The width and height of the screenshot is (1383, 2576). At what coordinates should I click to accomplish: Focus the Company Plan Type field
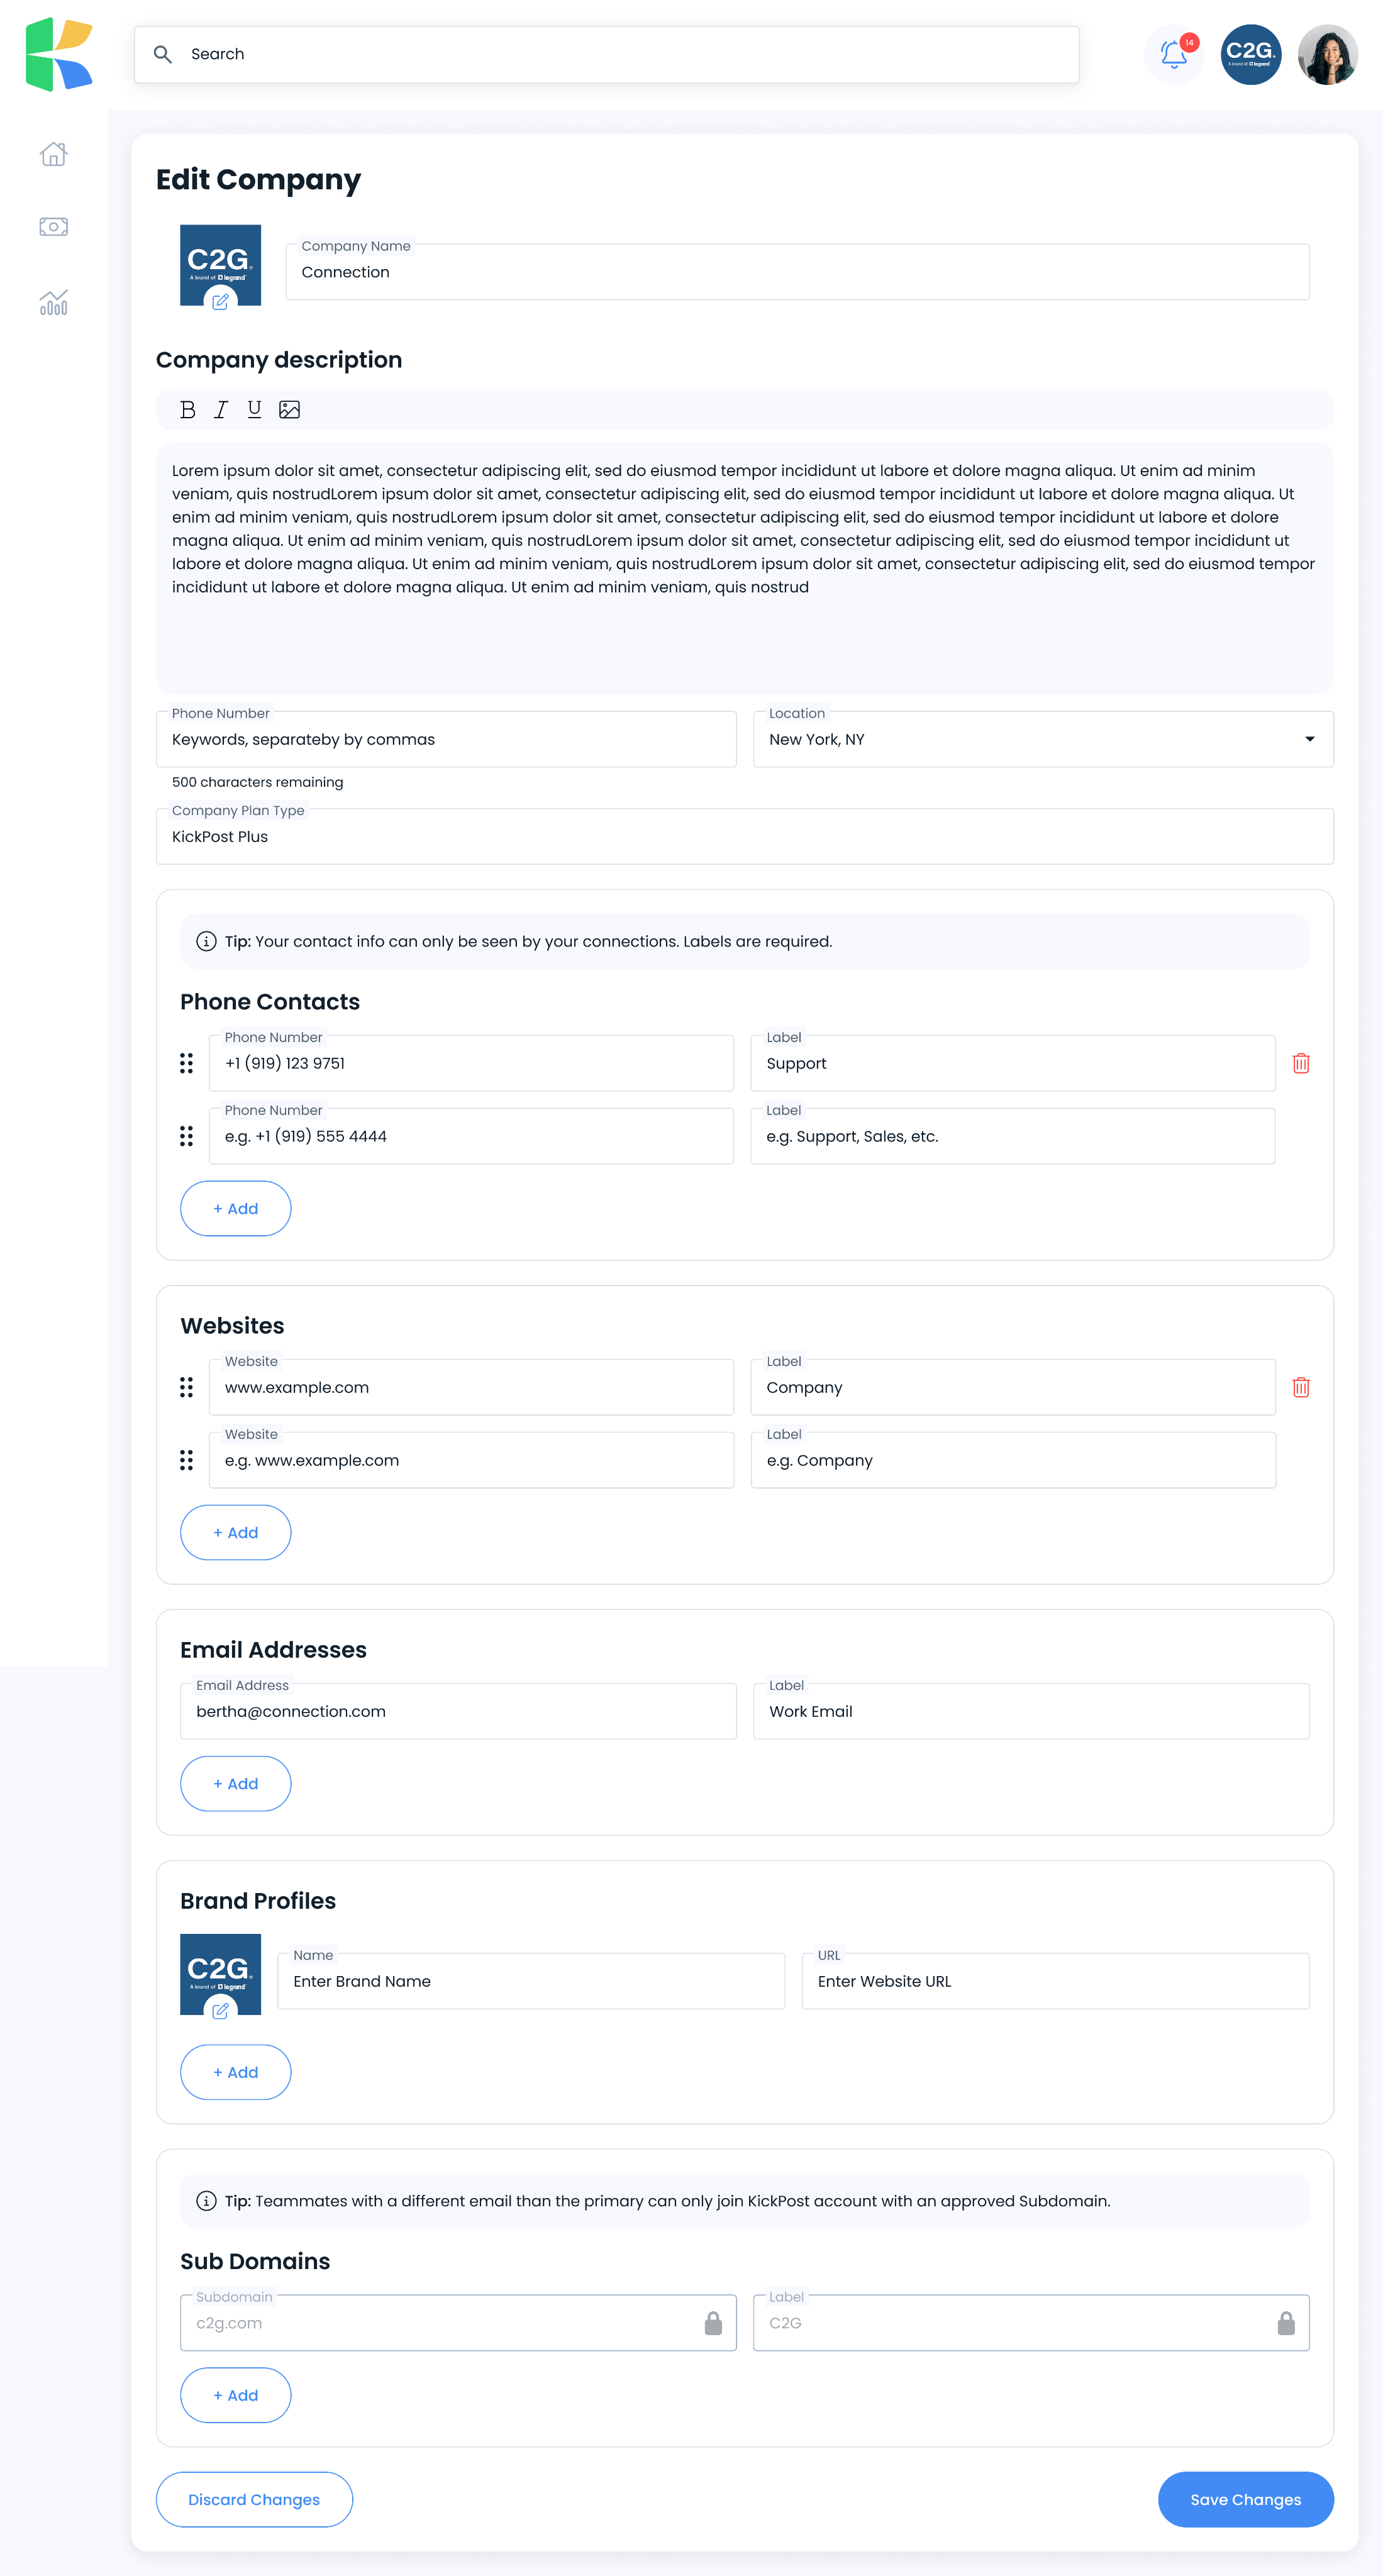(x=744, y=836)
